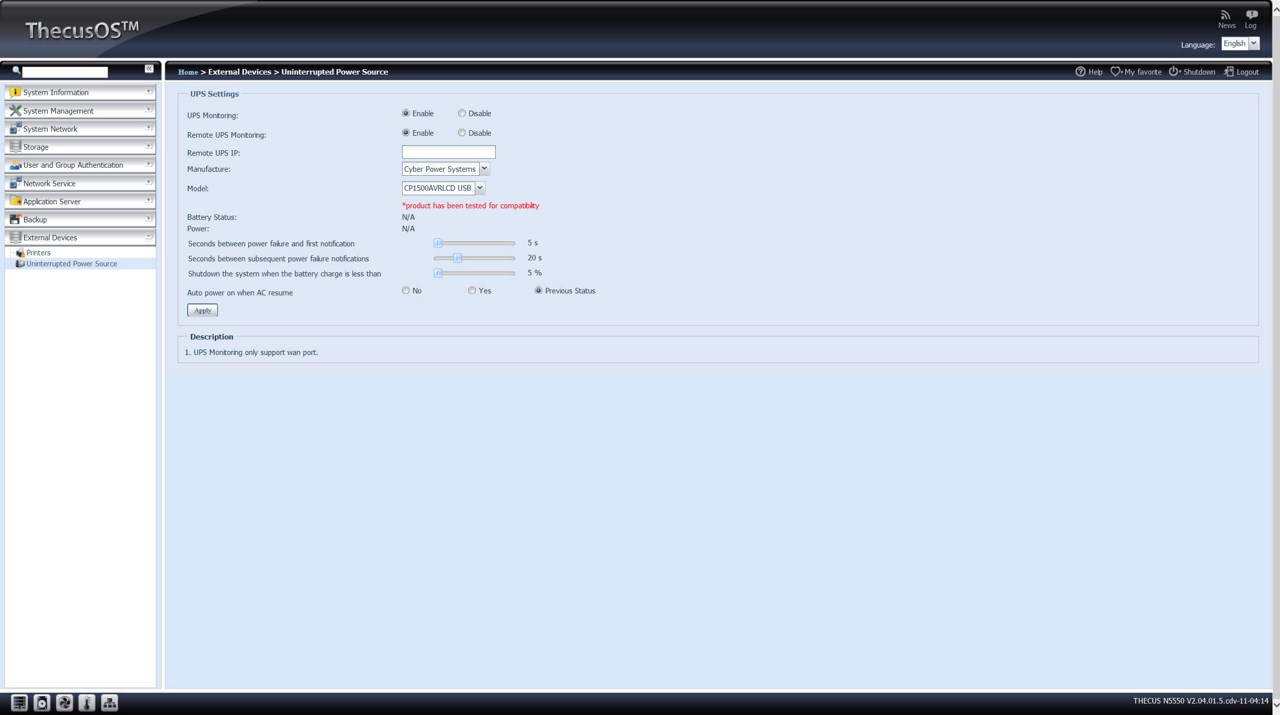
Task: Click the Storage drive icon
Action: tap(15, 147)
